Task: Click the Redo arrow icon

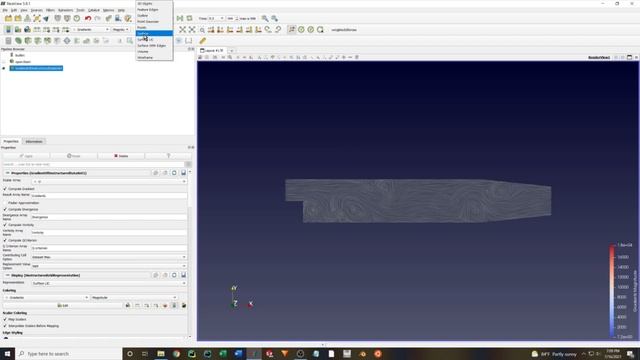Action: click(98, 18)
